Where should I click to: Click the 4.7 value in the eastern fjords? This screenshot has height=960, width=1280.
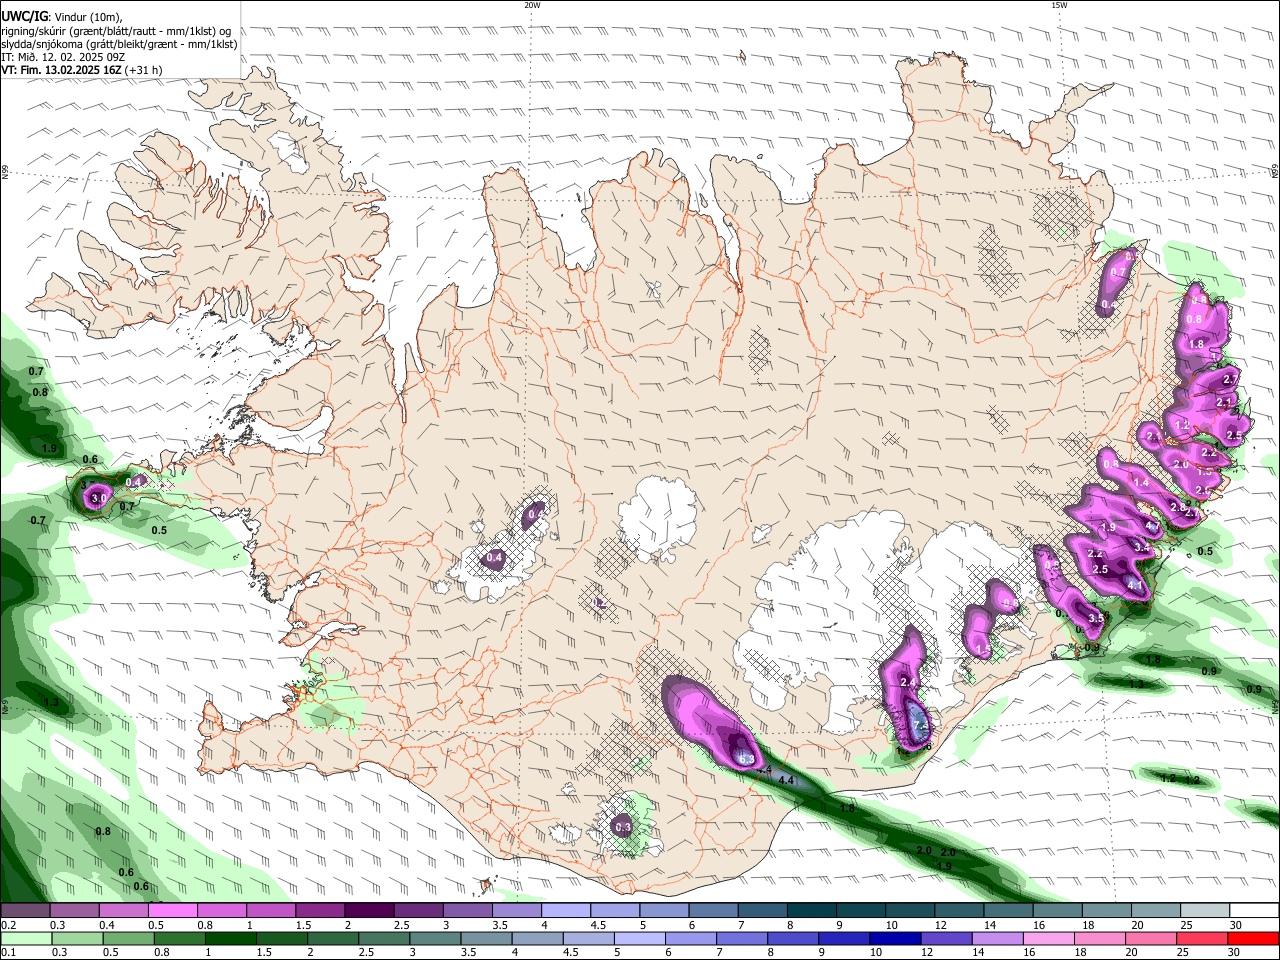coord(1152,527)
